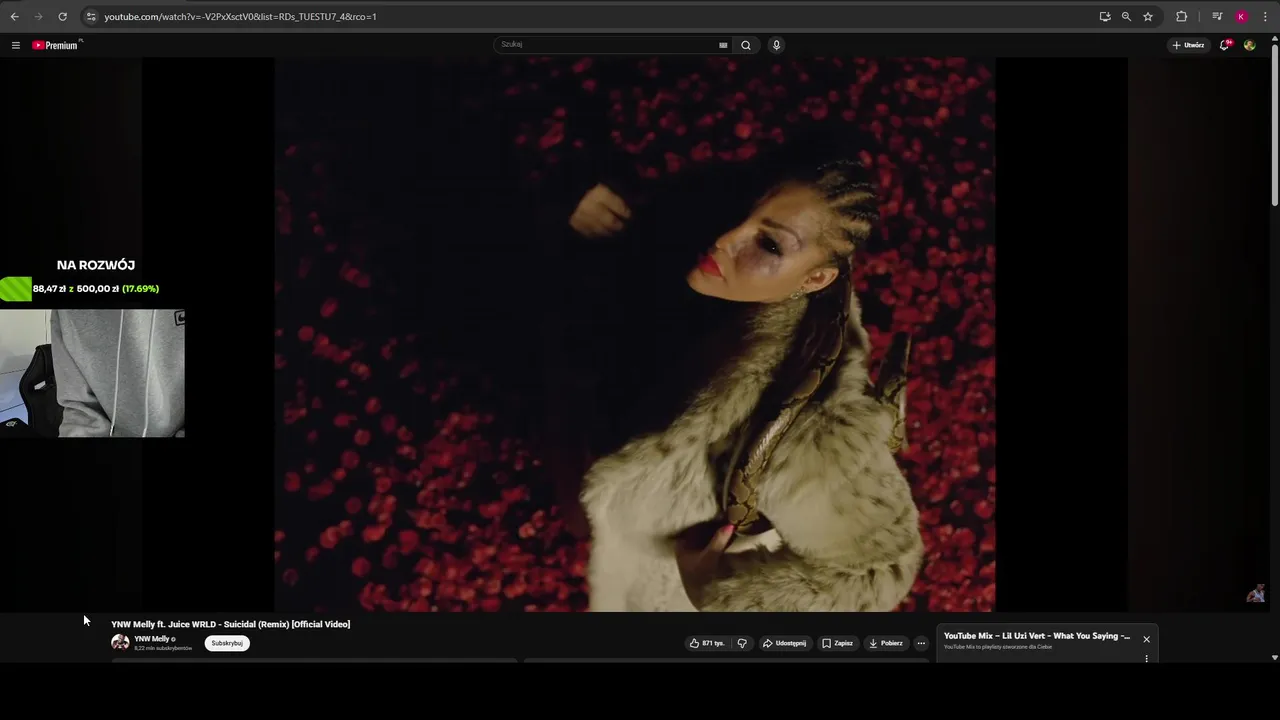Open Chrome three-dot menu

(1265, 16)
